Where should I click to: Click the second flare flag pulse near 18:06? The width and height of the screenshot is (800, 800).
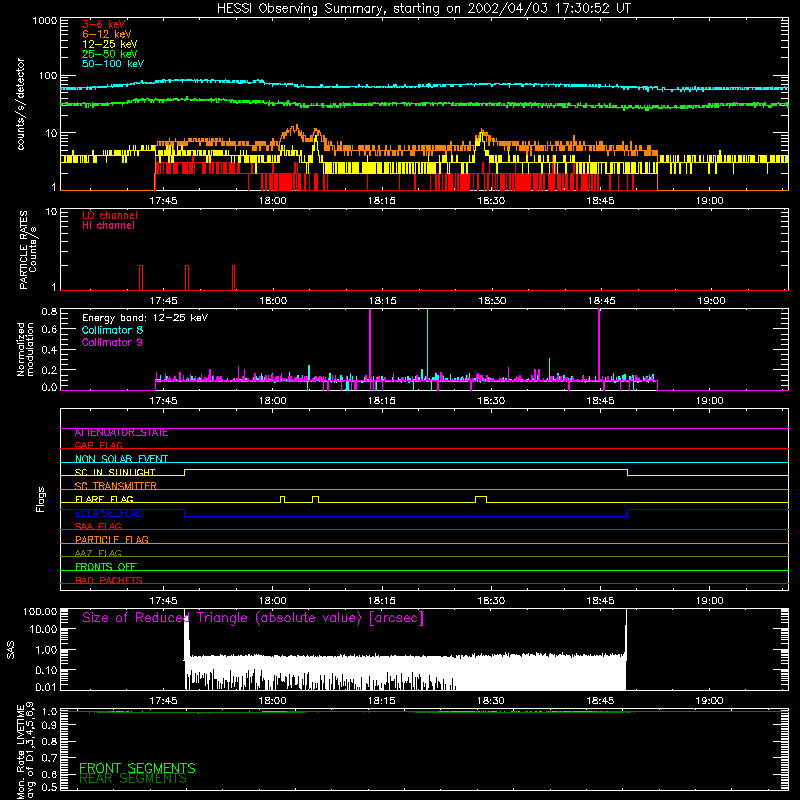tap(315, 499)
